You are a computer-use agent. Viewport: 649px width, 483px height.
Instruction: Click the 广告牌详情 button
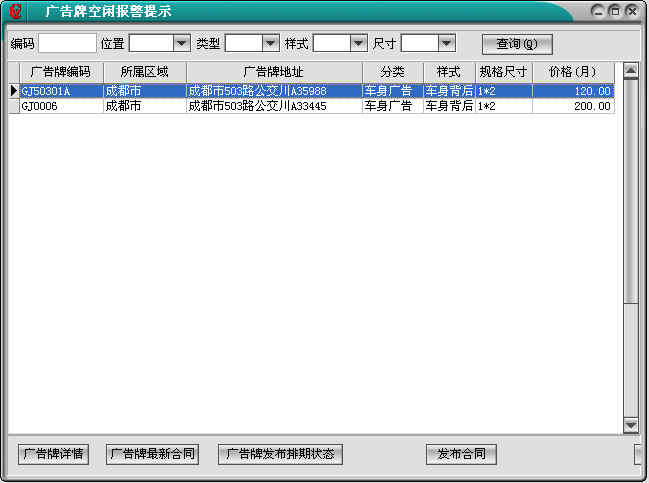click(53, 454)
